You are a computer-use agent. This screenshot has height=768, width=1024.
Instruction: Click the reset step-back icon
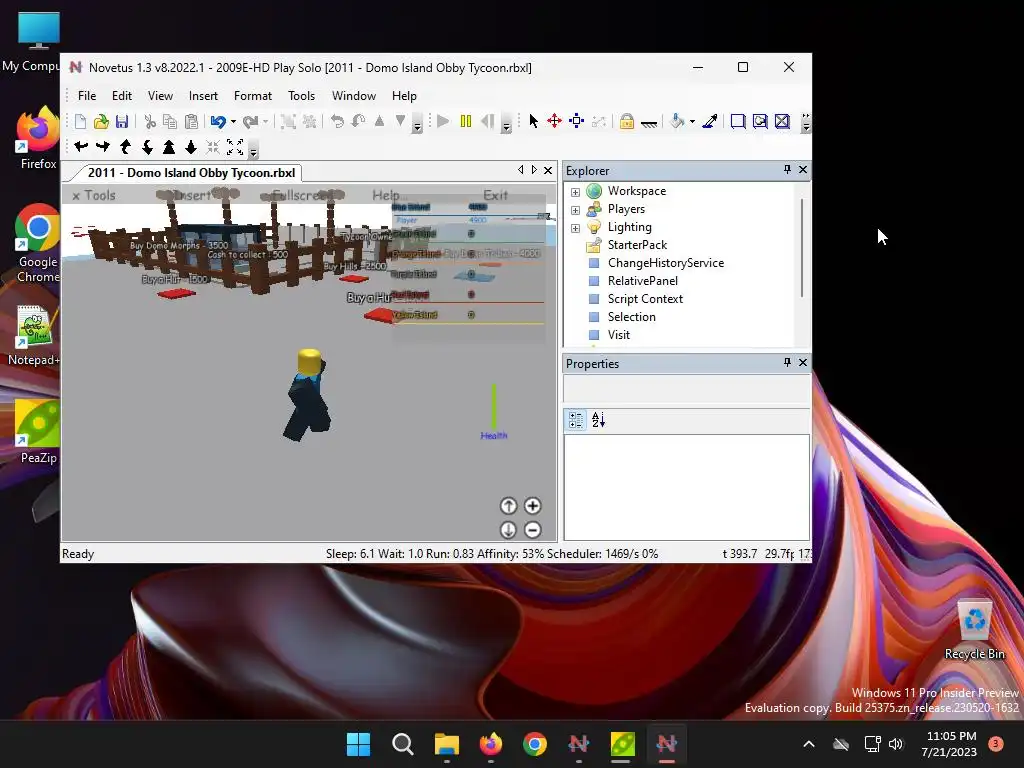pos(488,121)
